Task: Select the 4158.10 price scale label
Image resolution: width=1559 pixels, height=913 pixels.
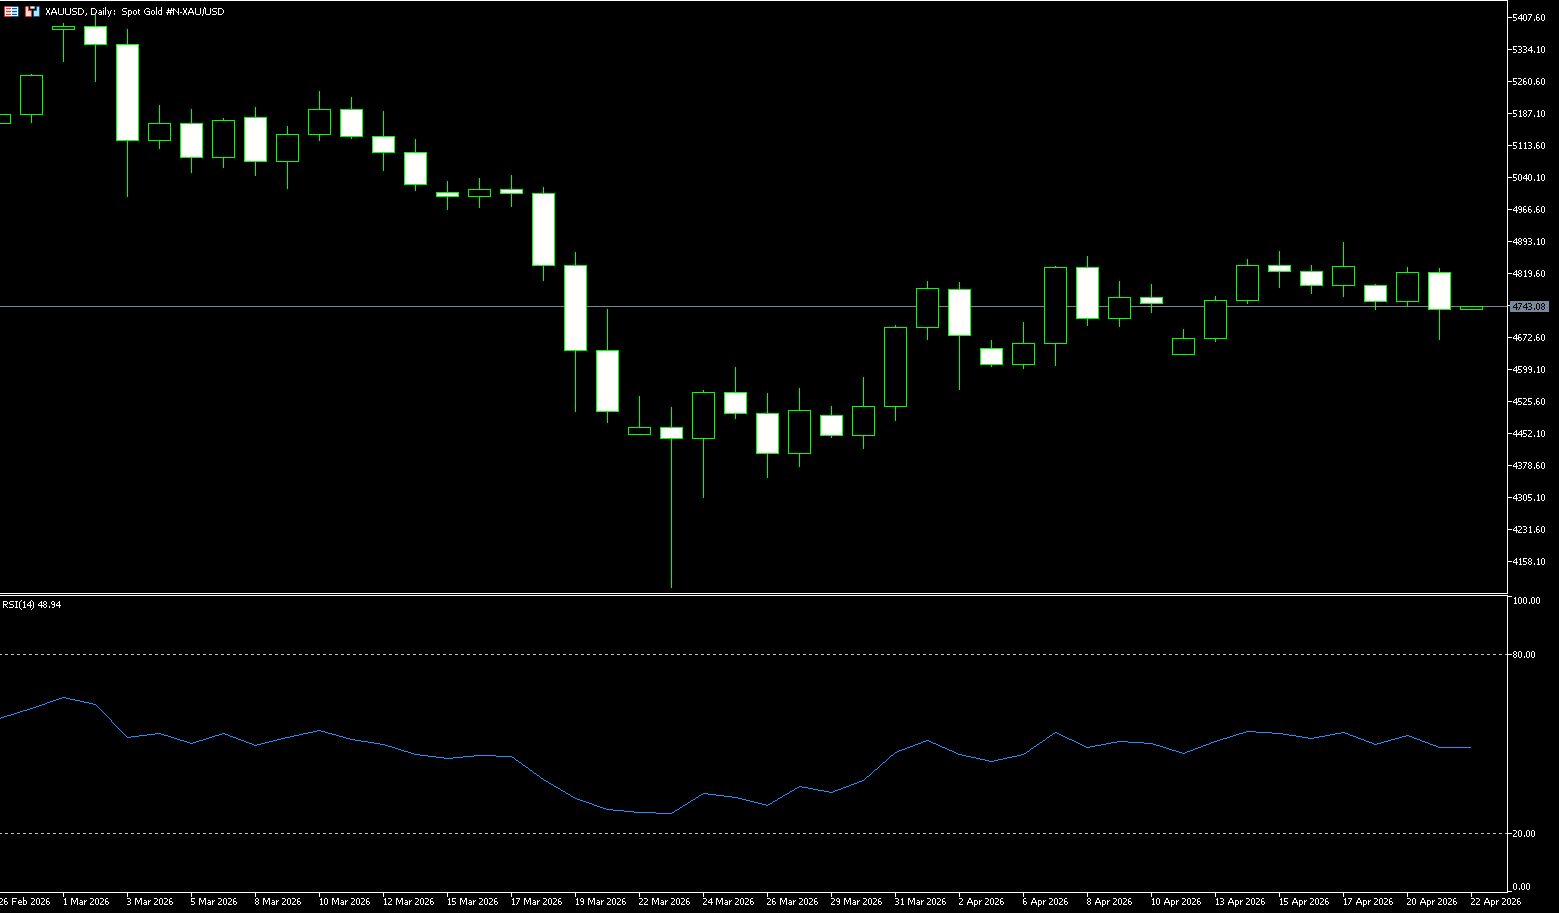Action: (x=1529, y=562)
